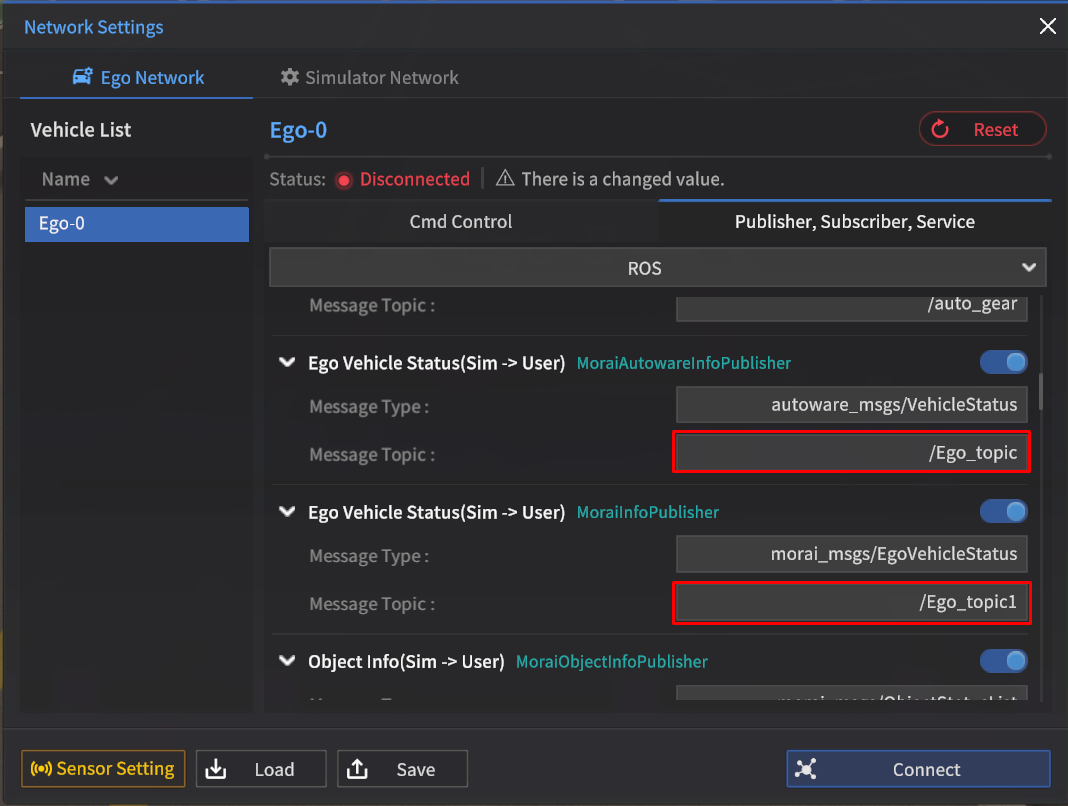The image size is (1068, 806).
Task: Turn off the MoraiInfoPublisher toggle switch
Action: click(x=1003, y=512)
